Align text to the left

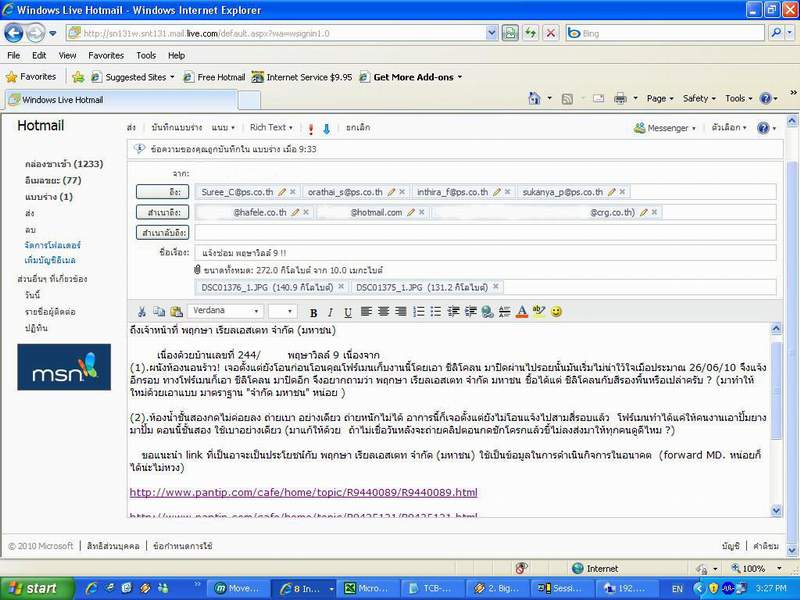[x=366, y=312]
